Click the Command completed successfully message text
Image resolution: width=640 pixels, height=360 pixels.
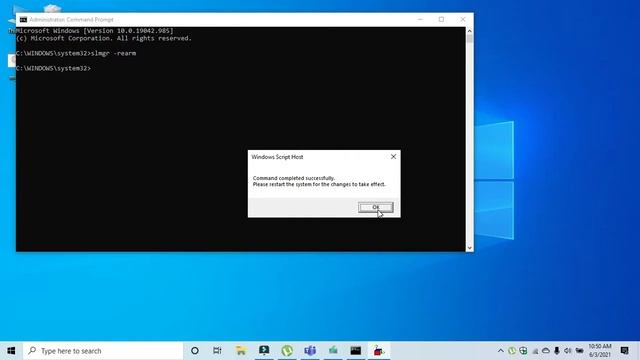click(293, 178)
